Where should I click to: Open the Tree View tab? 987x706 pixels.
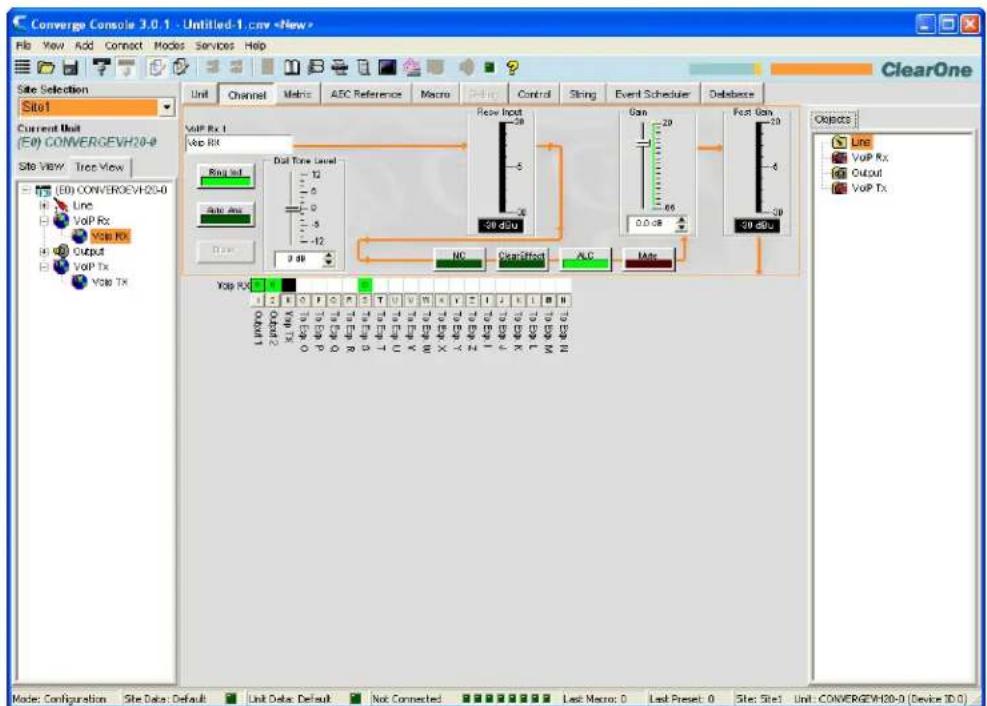[99, 167]
